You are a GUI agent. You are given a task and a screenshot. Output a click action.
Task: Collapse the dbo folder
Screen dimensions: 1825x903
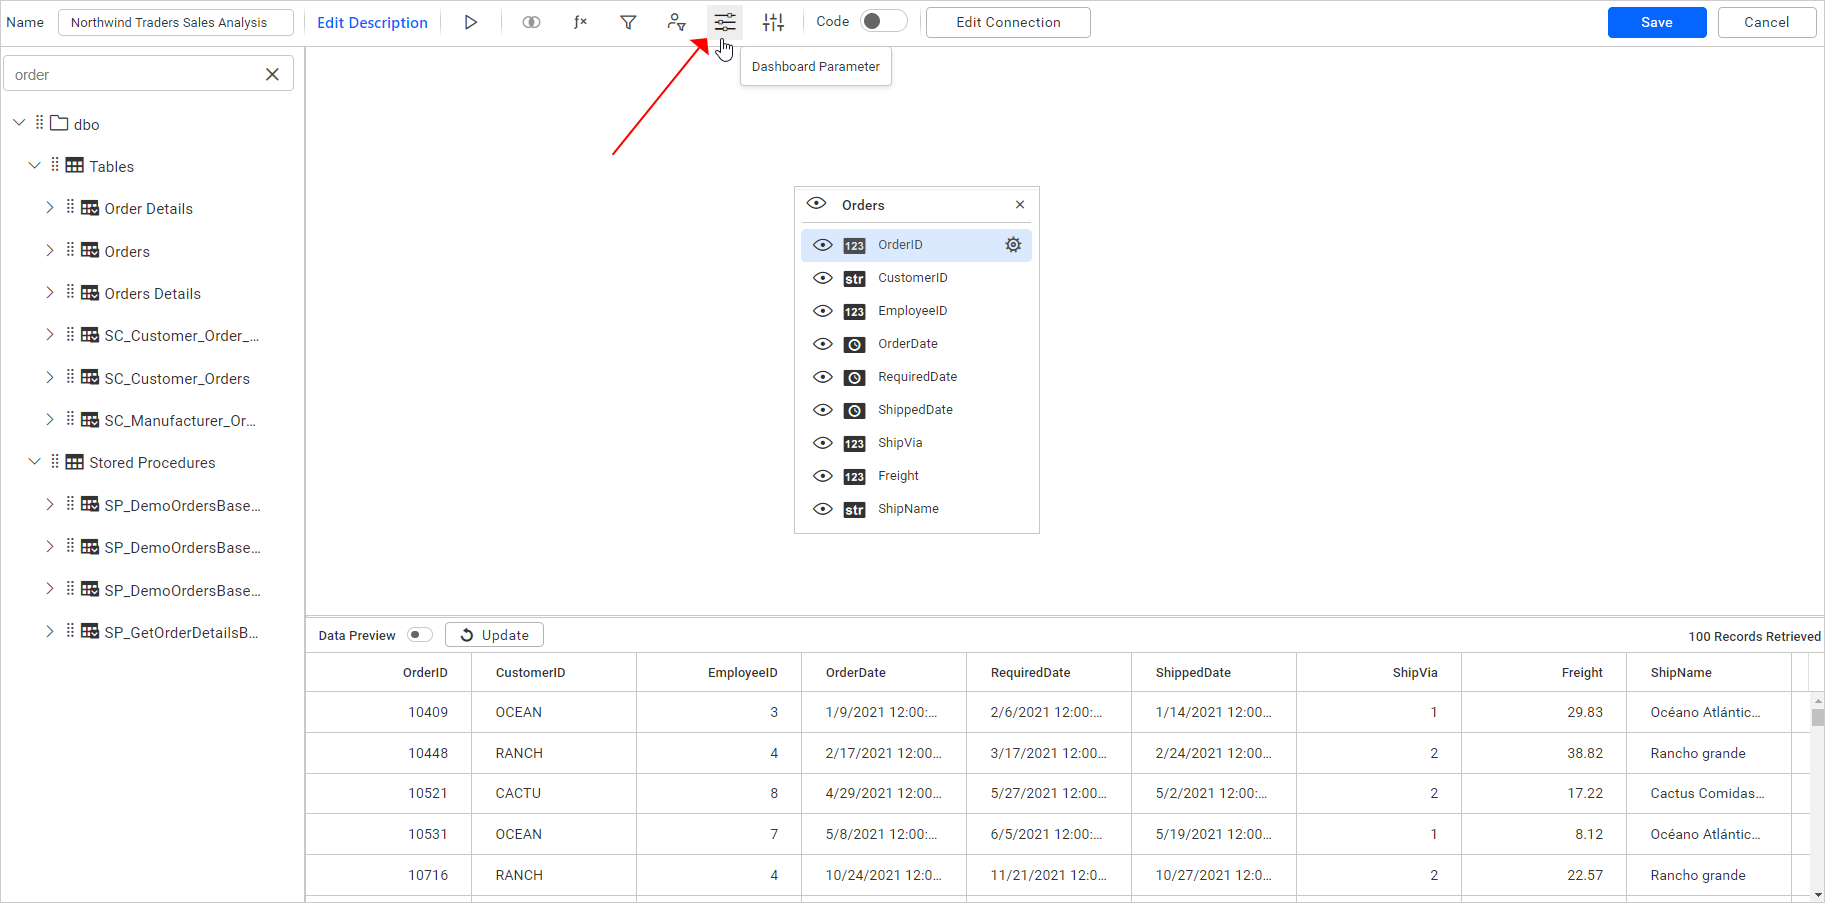pyautogui.click(x=18, y=122)
